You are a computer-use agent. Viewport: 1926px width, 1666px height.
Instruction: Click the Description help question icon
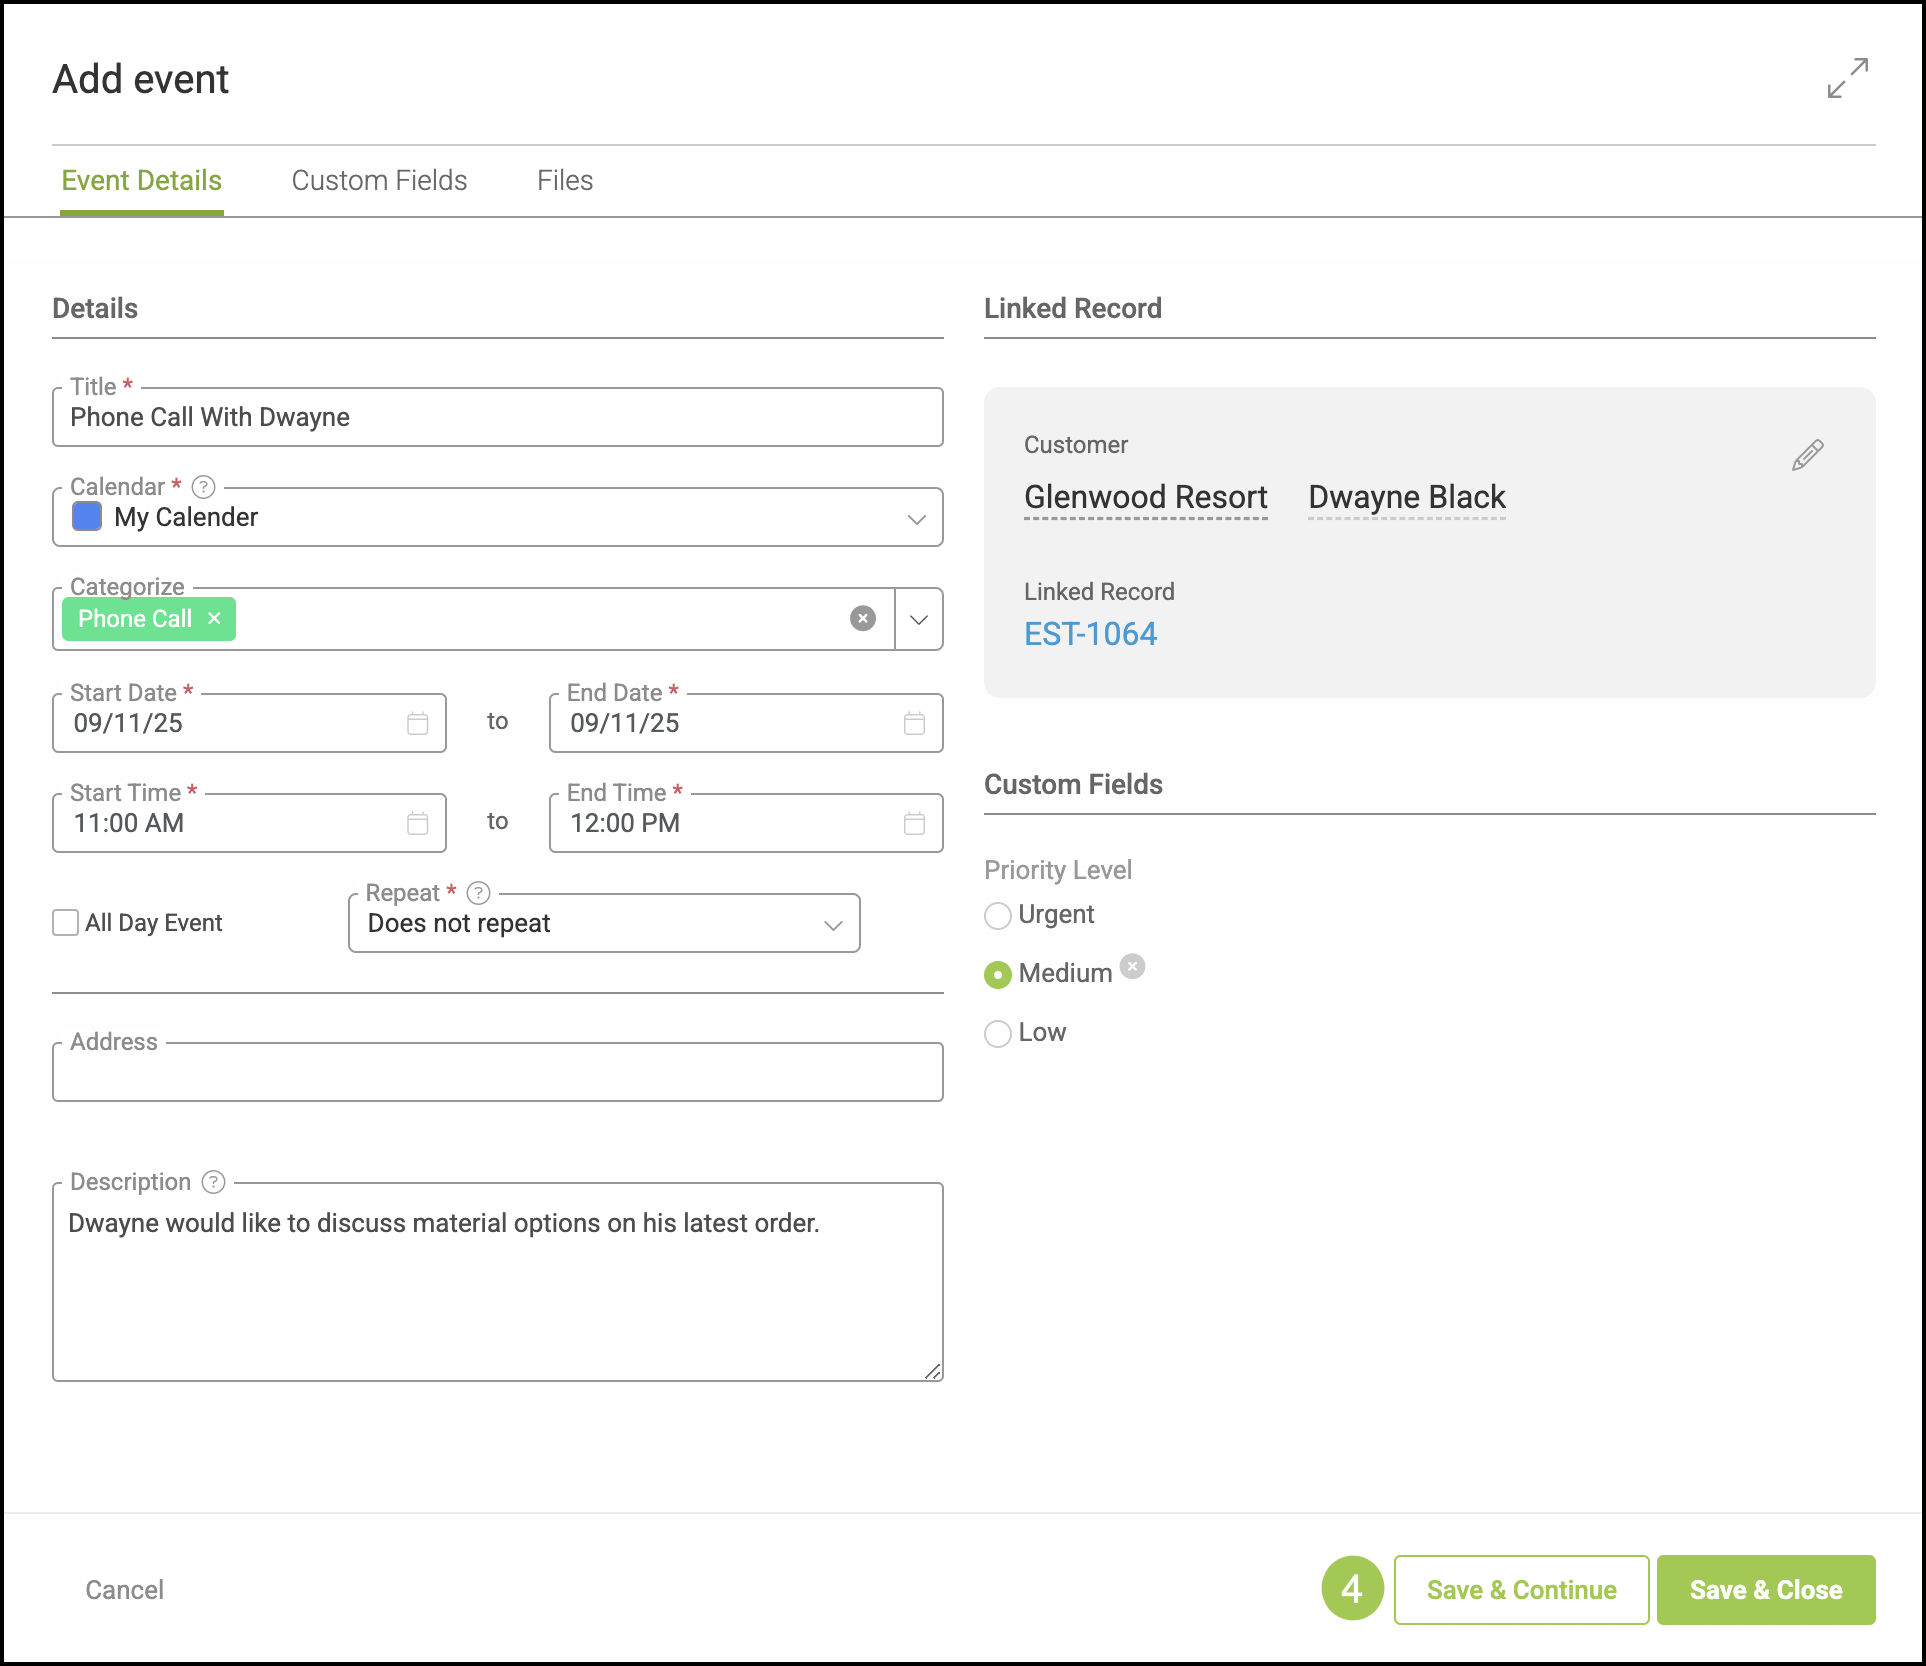[x=213, y=1182]
